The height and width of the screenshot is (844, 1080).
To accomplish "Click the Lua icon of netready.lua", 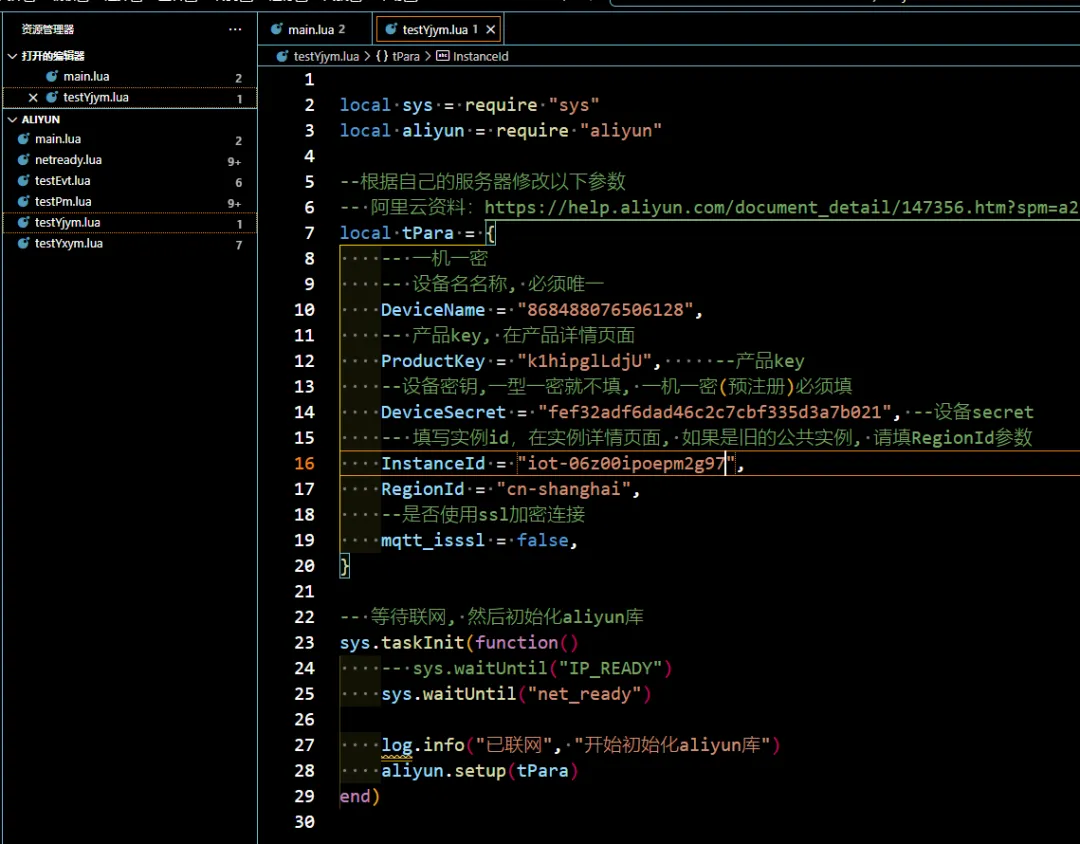I will point(23,160).
